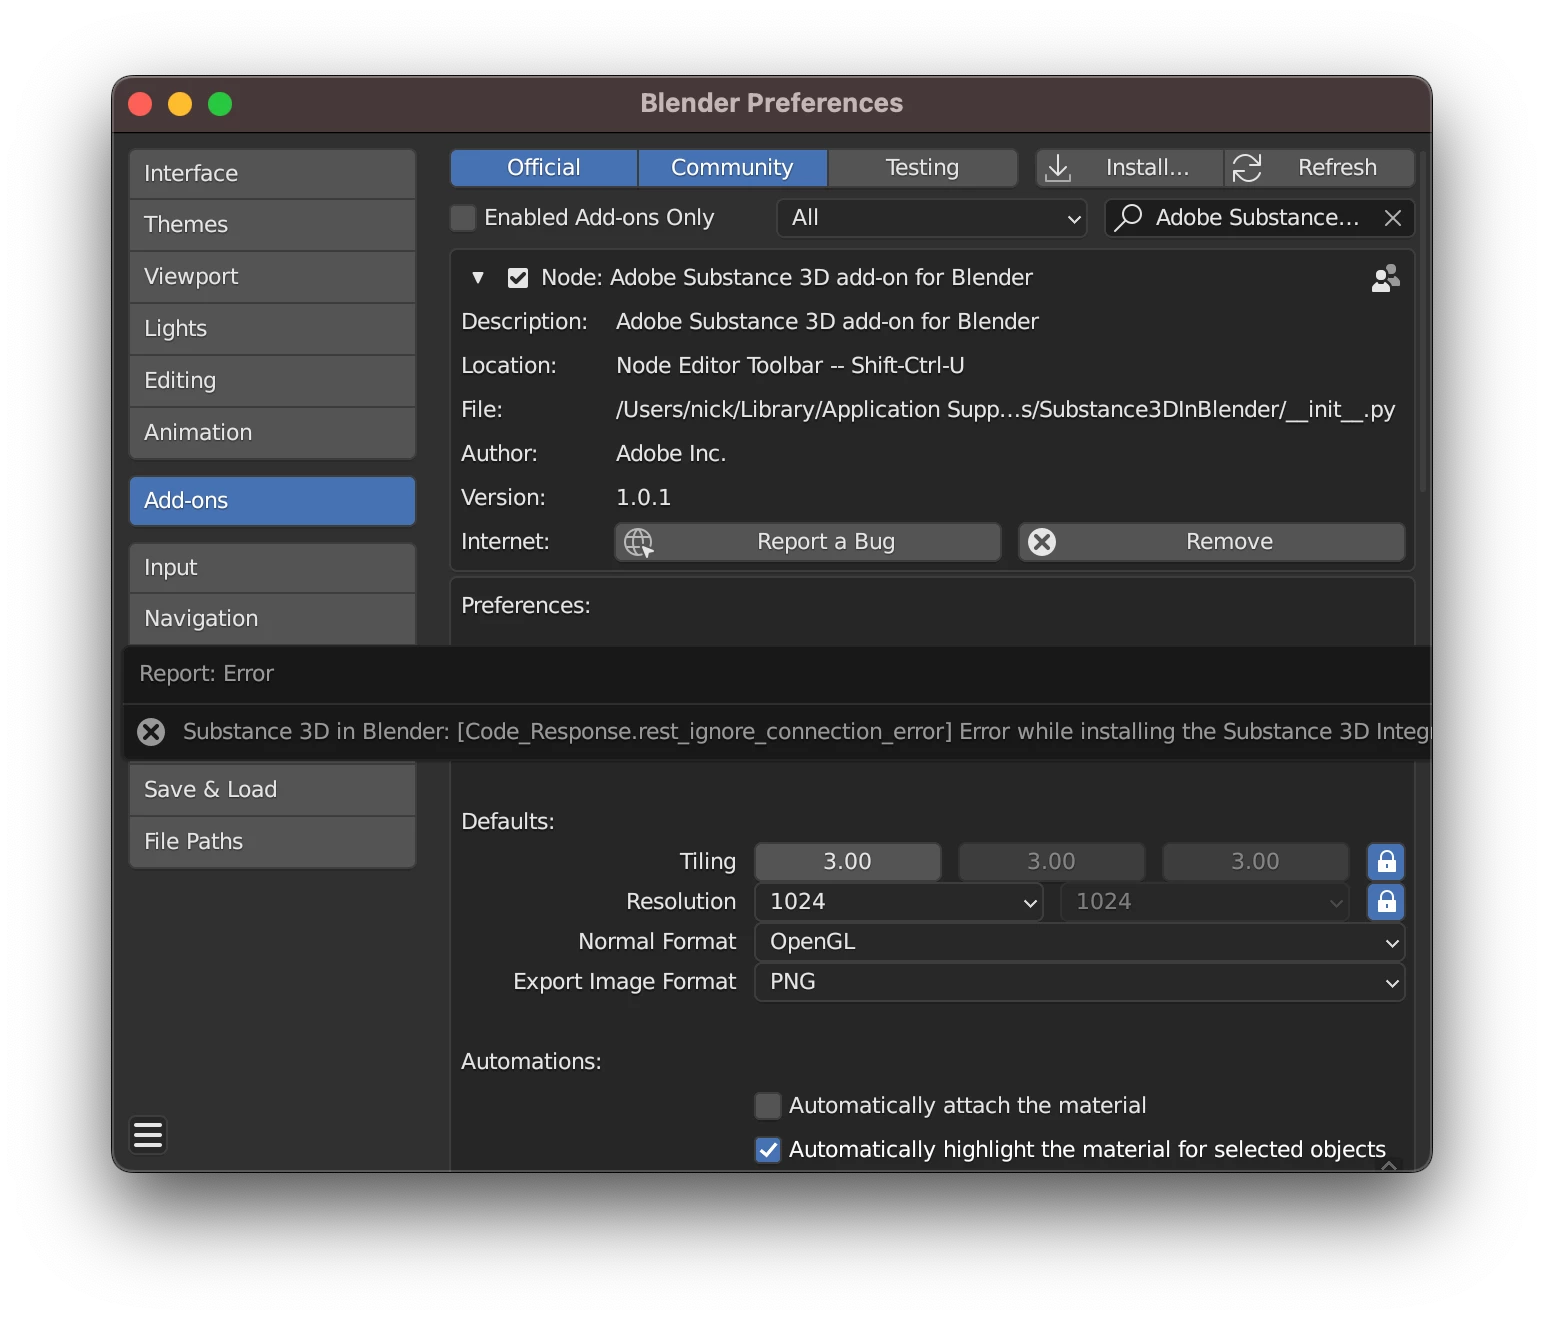Click the Adobe Inc. author text

pos(671,454)
